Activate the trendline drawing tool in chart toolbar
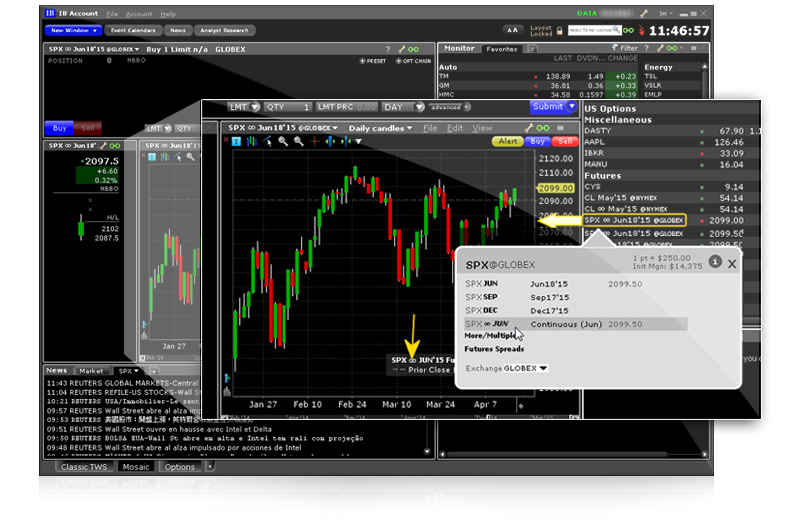The width and height of the screenshot is (800, 520). [x=267, y=141]
